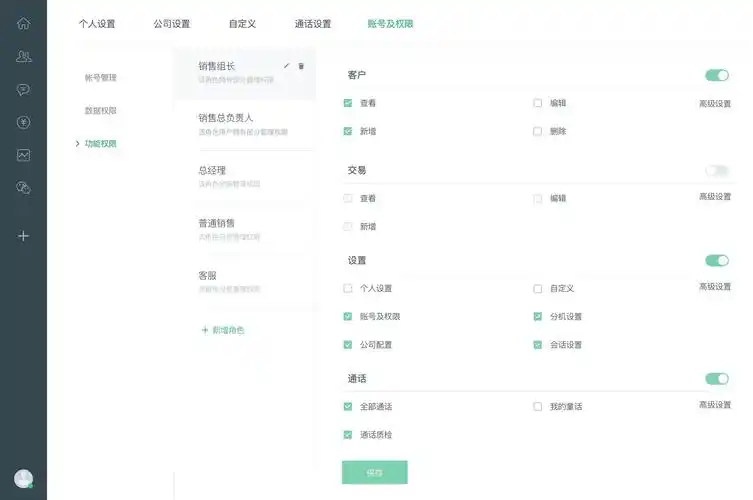Click the plus add icon in sidebar
Viewport: 753px width, 500px height.
pyautogui.click(x=23, y=236)
